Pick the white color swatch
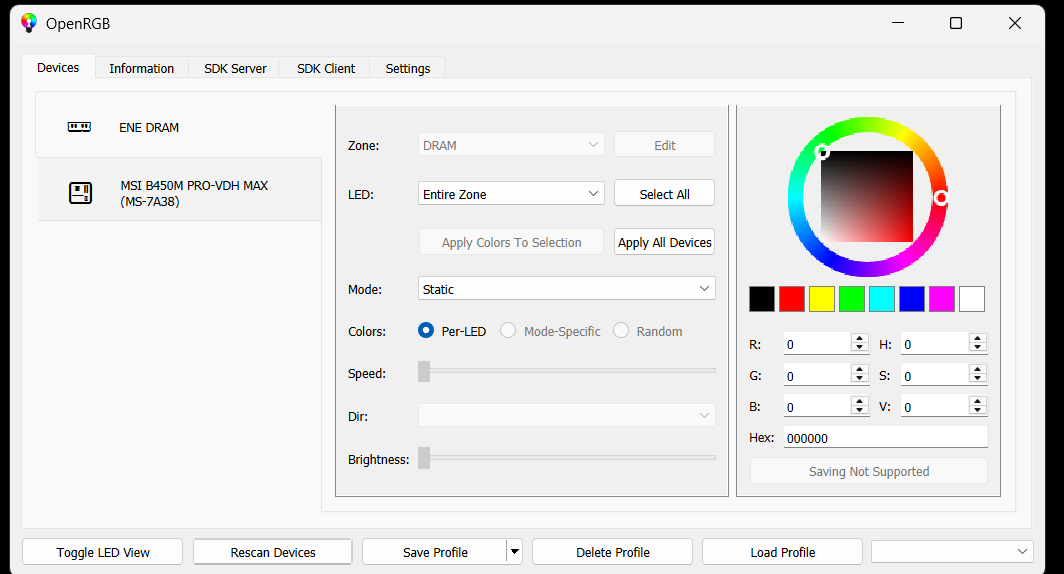1064x574 pixels. [x=972, y=299]
